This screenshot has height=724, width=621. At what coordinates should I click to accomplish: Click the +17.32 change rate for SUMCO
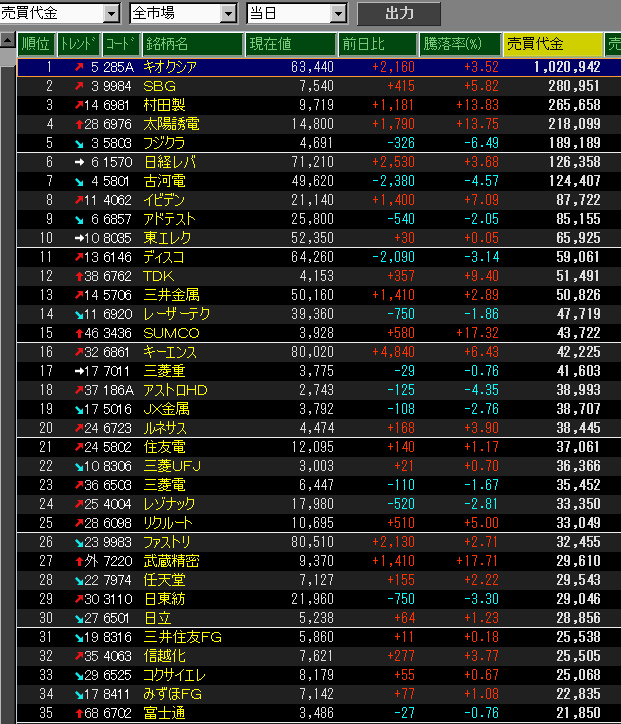tap(477, 333)
